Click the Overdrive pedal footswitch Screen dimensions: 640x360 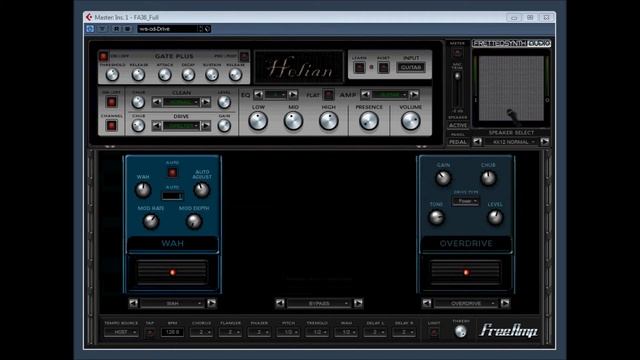click(x=466, y=272)
